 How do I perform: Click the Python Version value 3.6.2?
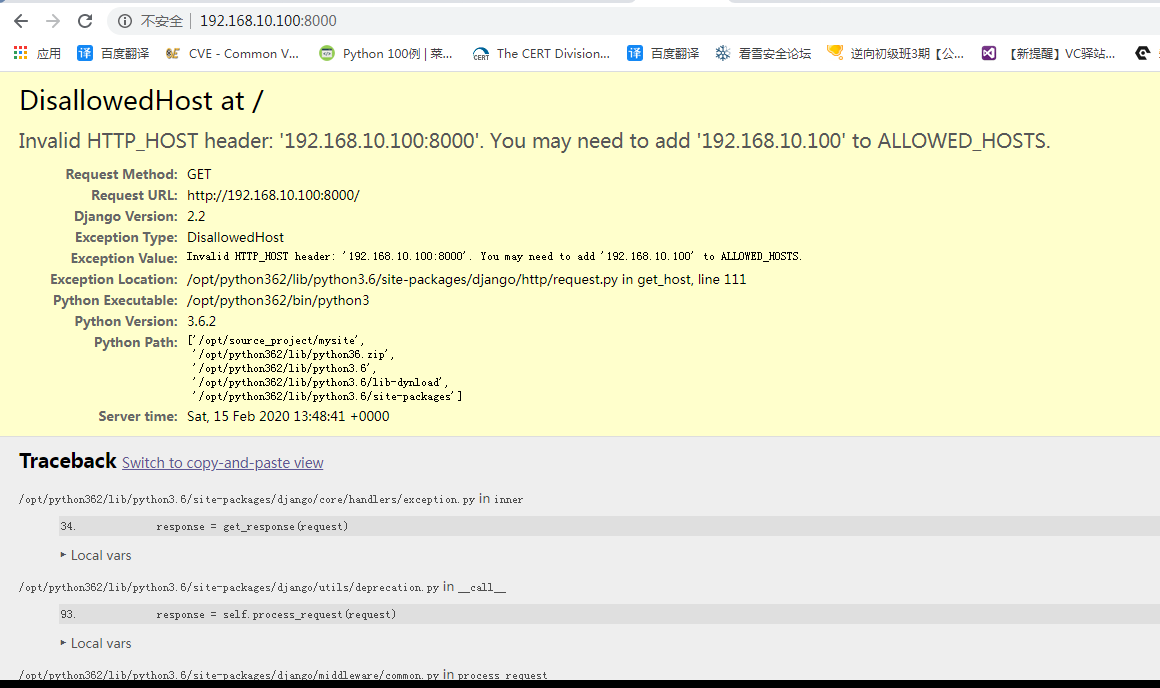click(x=201, y=322)
